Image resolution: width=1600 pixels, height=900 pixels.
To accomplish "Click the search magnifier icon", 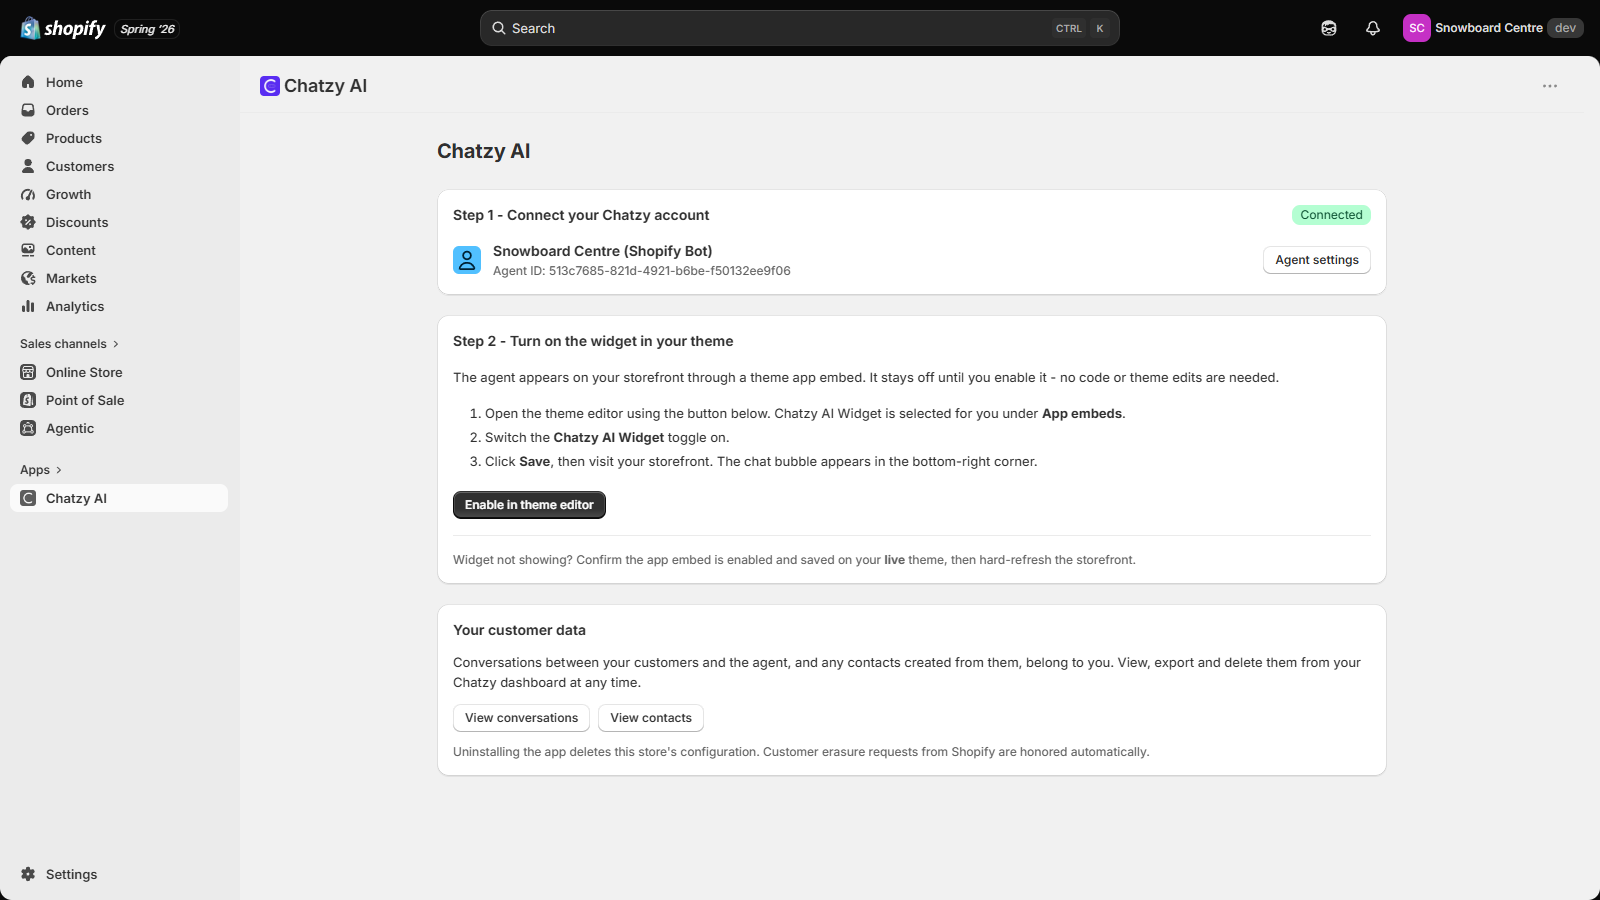I will point(499,28).
